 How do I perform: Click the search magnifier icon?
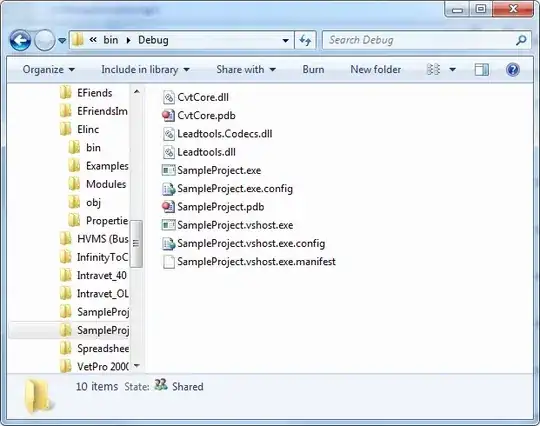521,40
